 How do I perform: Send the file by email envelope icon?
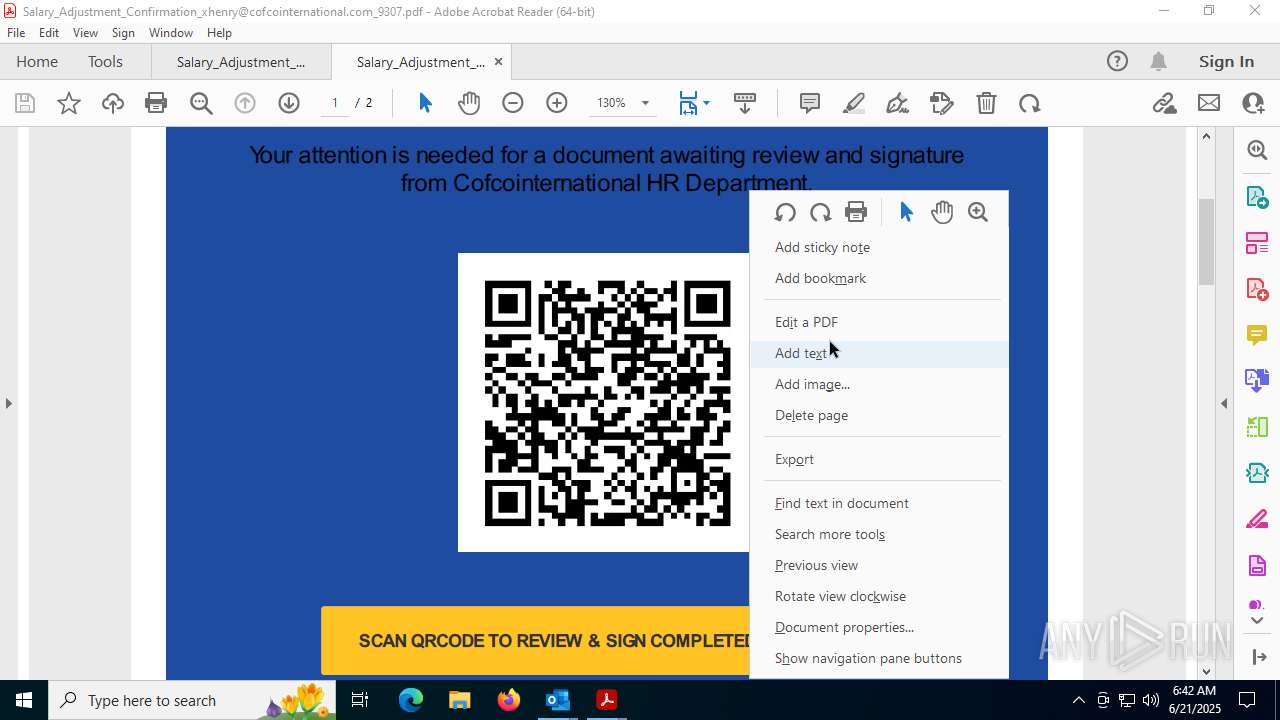pyautogui.click(x=1209, y=103)
